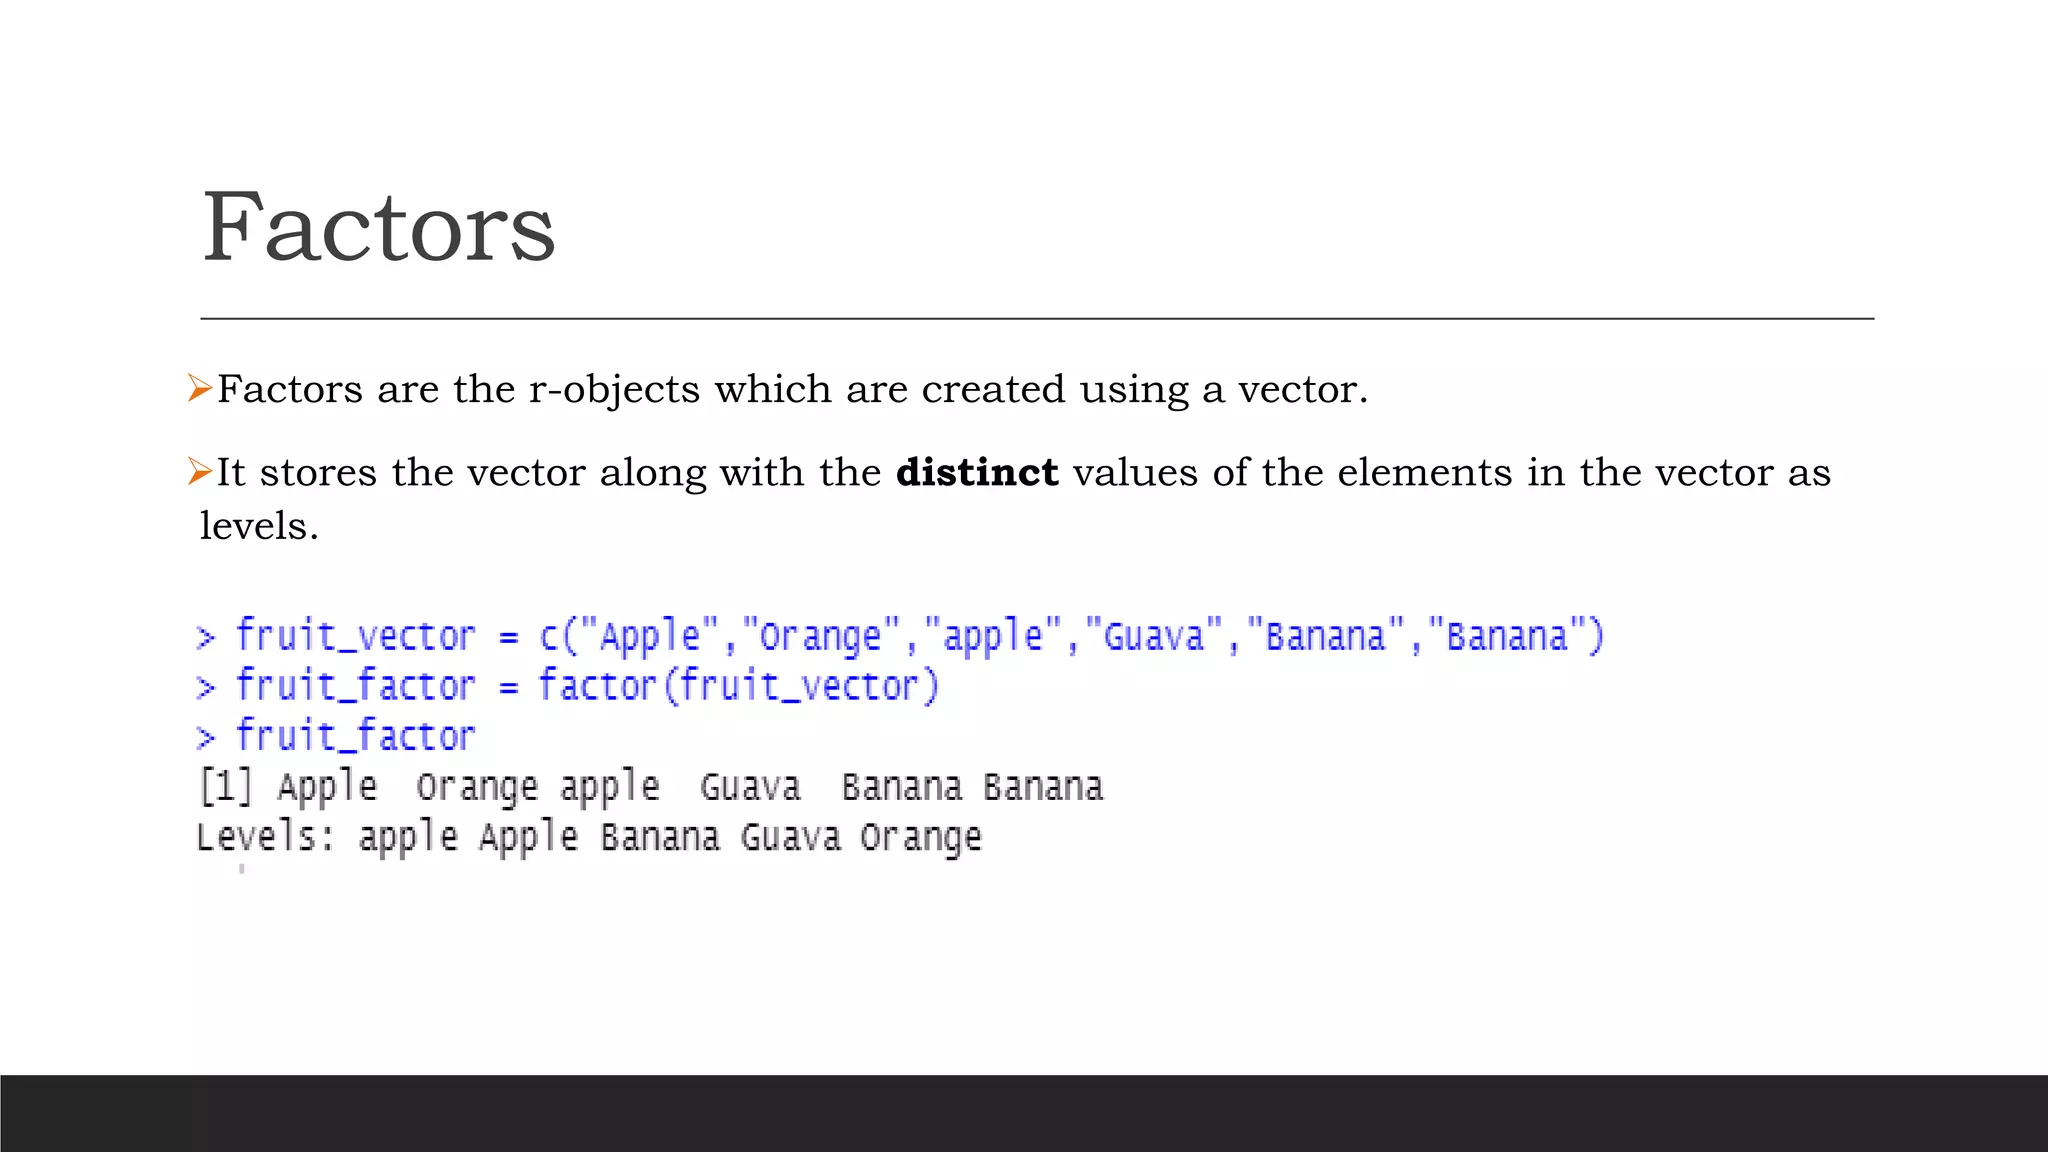Click the word 'r-objects' in first bullet
The height and width of the screenshot is (1152, 2048).
click(x=614, y=389)
